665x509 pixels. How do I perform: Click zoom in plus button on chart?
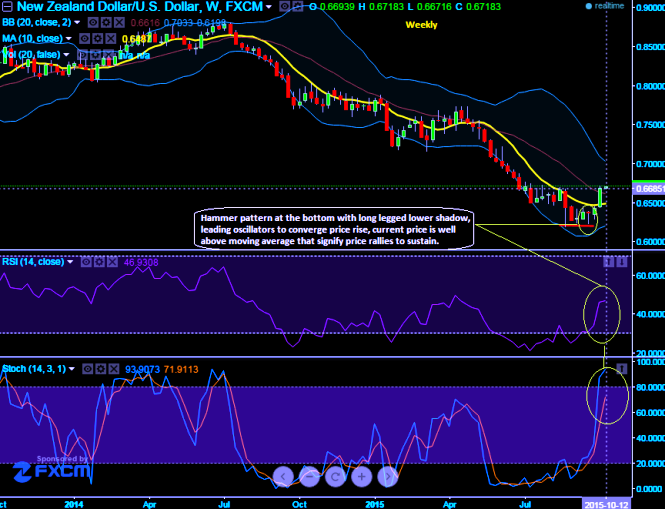pos(361,476)
